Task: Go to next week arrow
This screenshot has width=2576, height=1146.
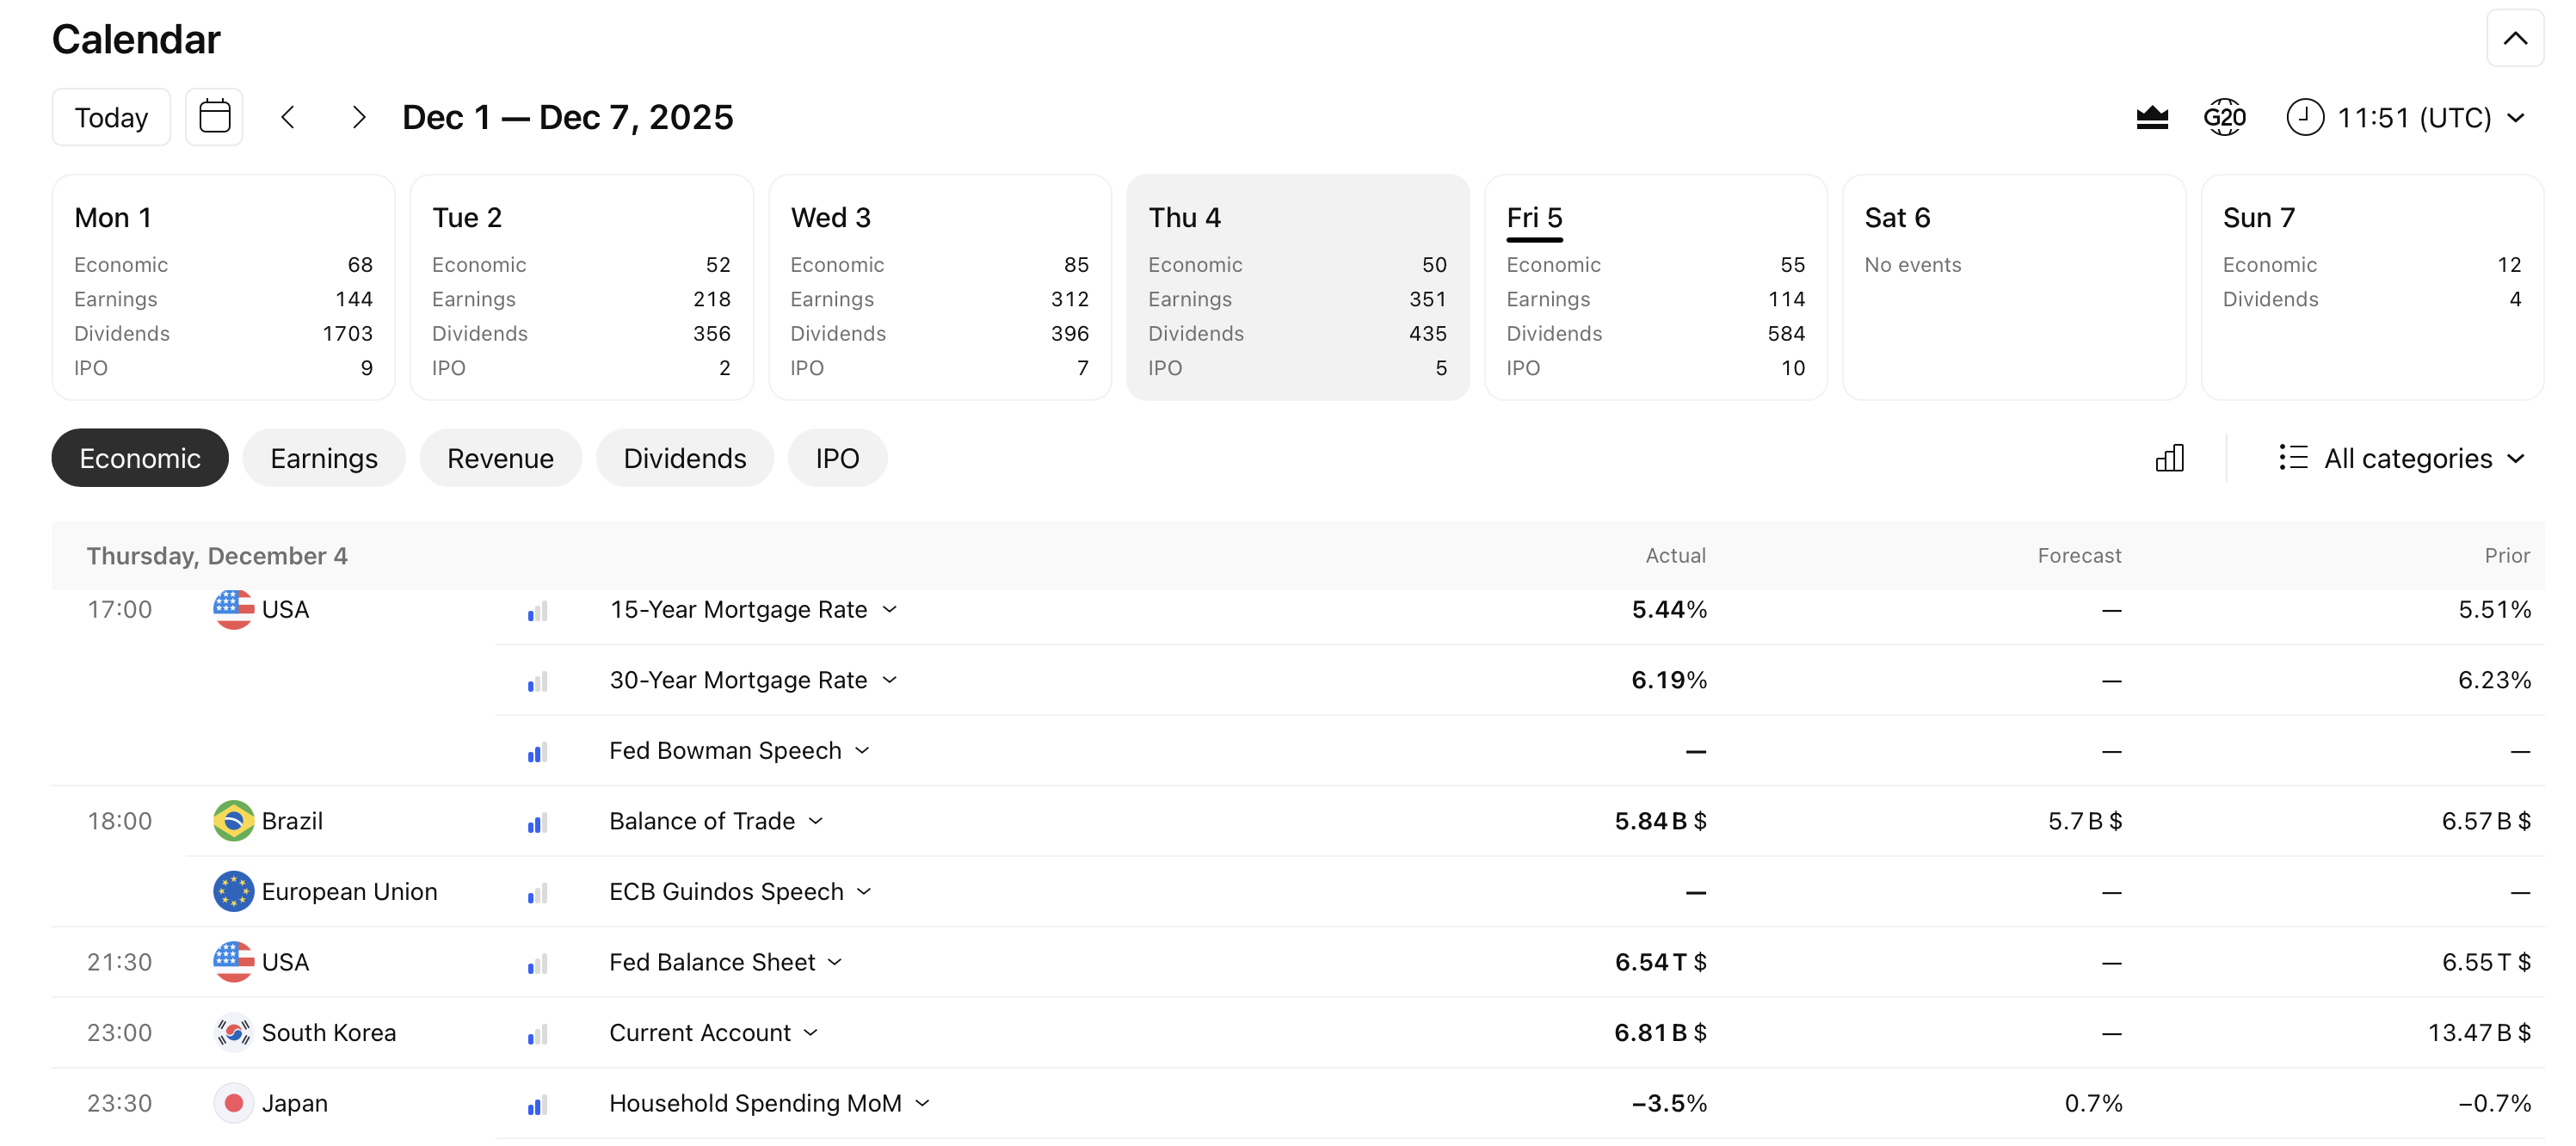Action: click(359, 117)
